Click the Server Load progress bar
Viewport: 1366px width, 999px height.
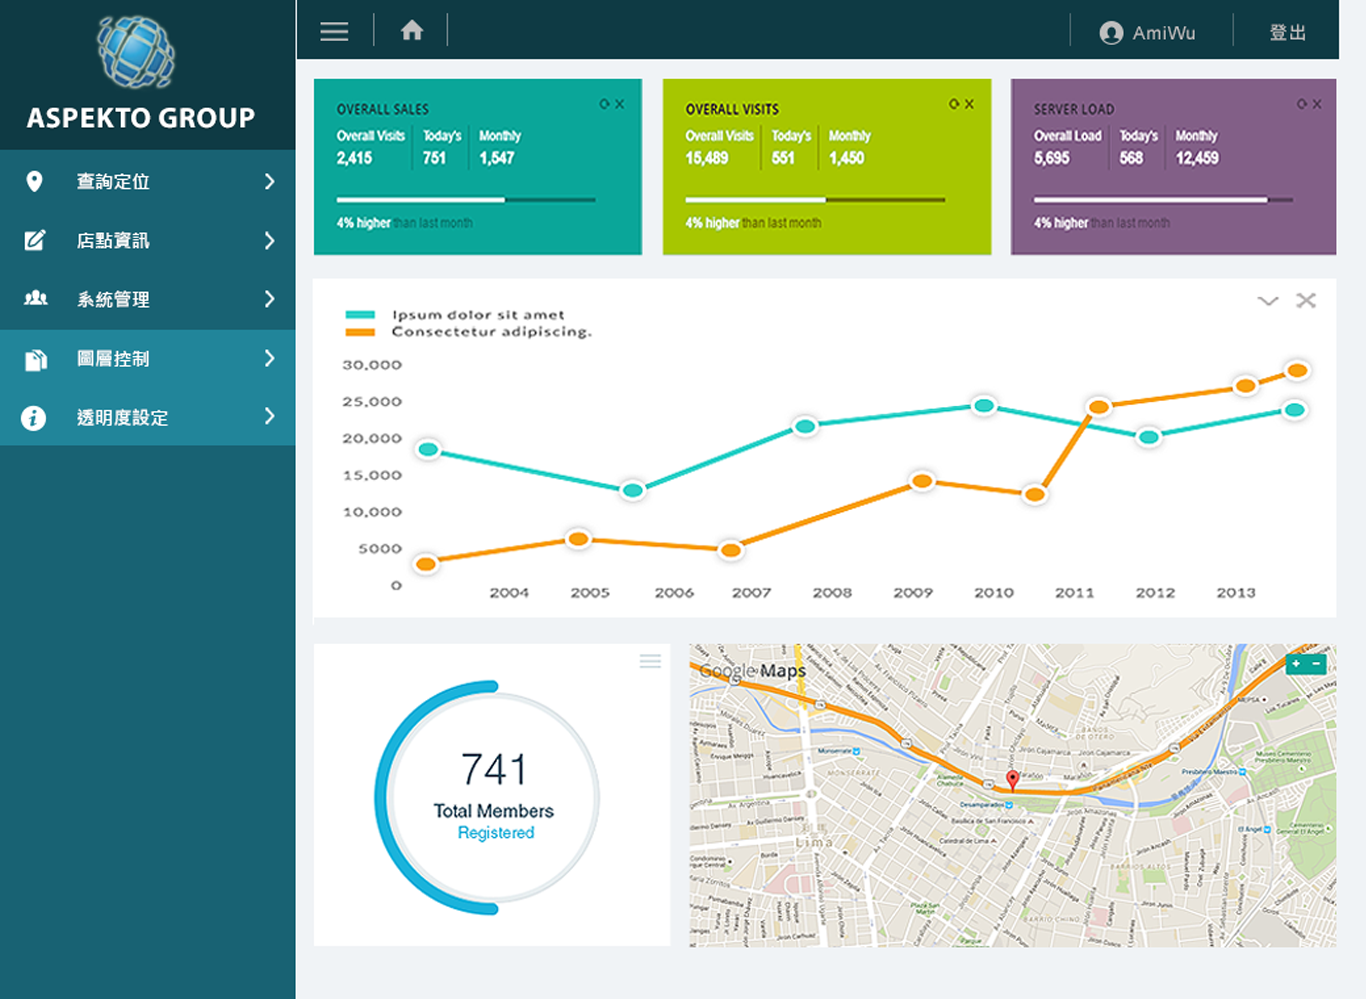pyautogui.click(x=1163, y=200)
